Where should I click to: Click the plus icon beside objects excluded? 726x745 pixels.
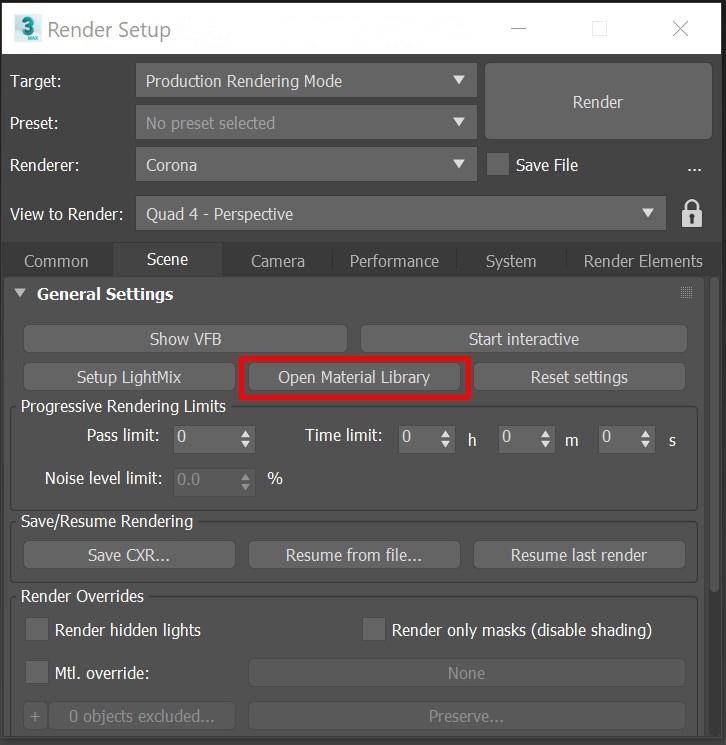(35, 716)
